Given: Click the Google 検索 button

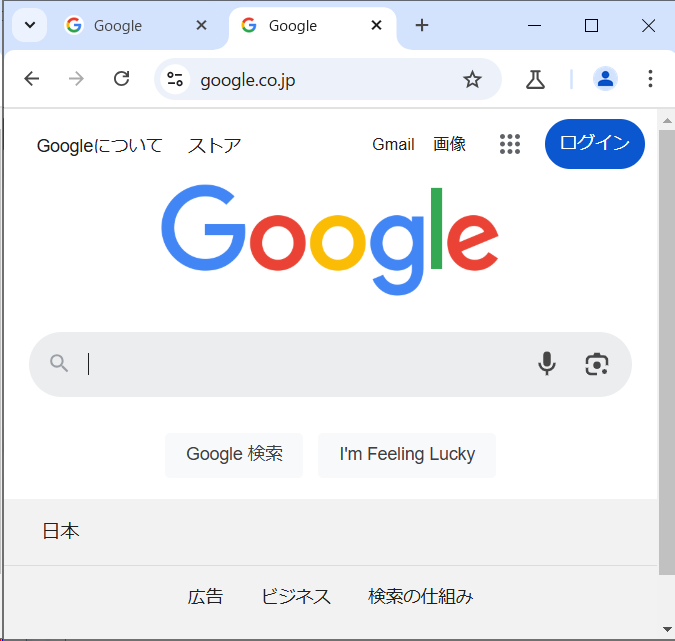Looking at the screenshot, I should tap(234, 455).
